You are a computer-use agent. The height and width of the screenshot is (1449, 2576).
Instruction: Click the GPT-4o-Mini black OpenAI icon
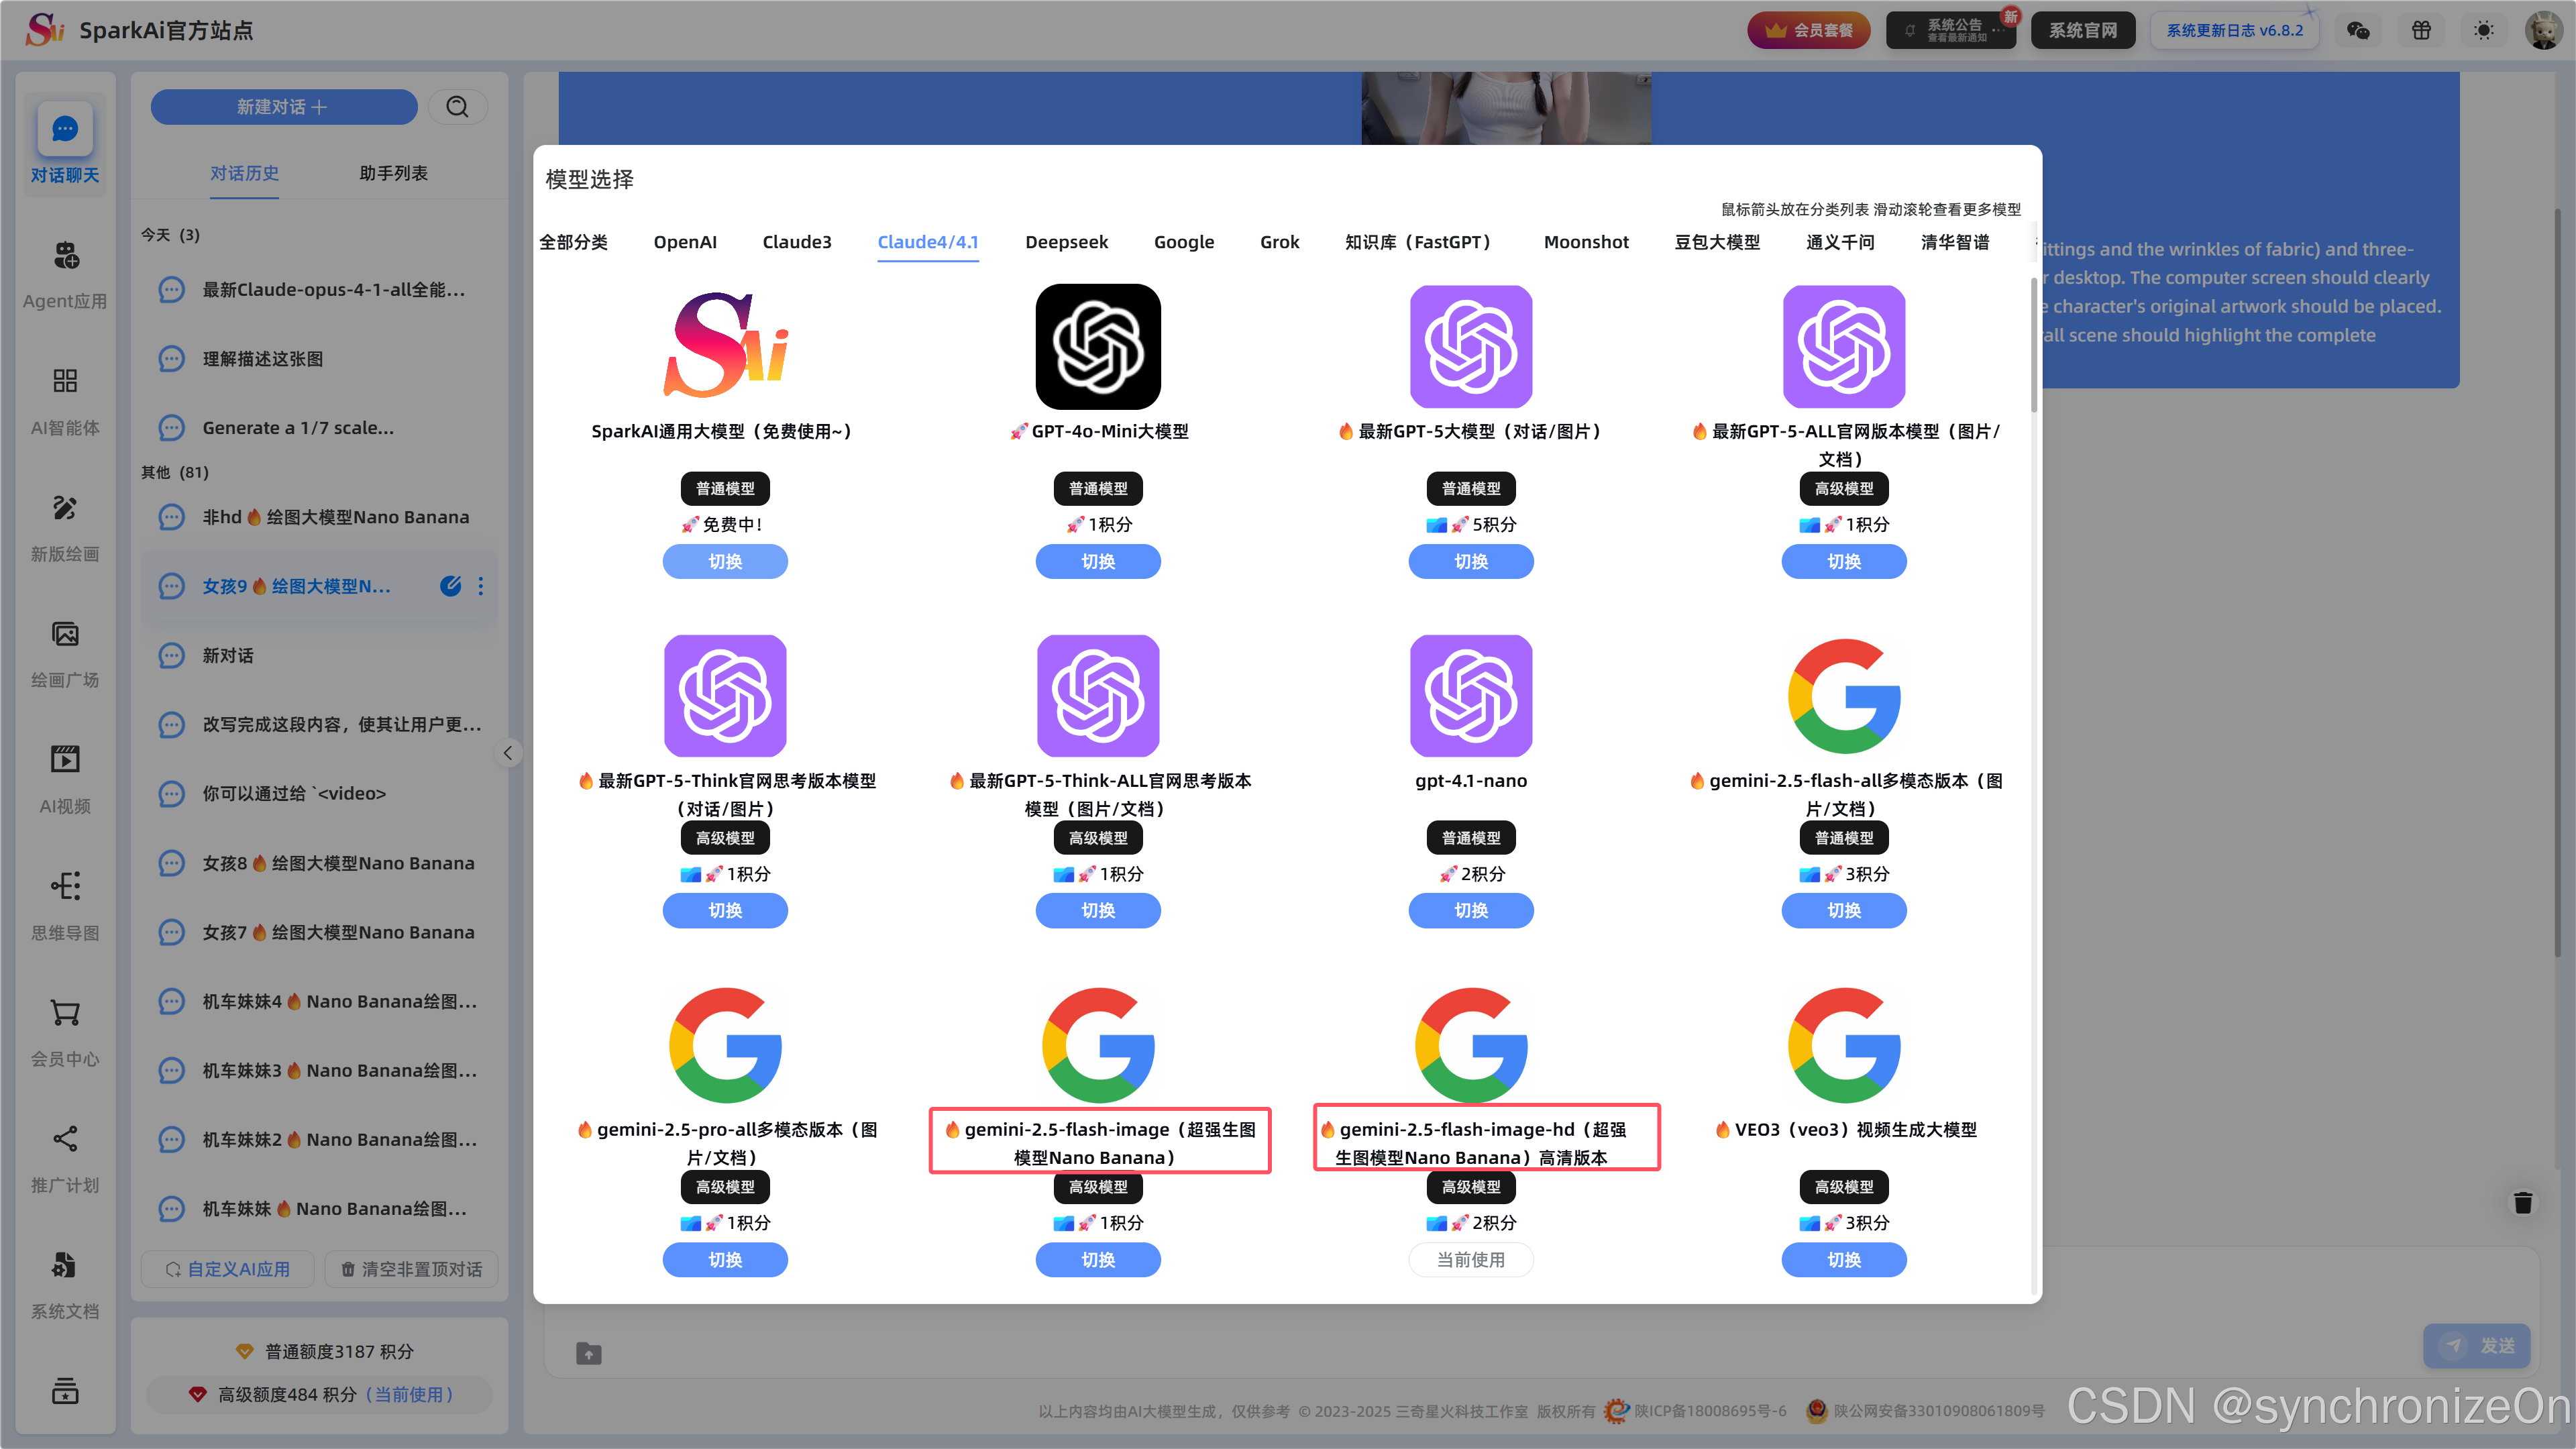[x=1098, y=346]
